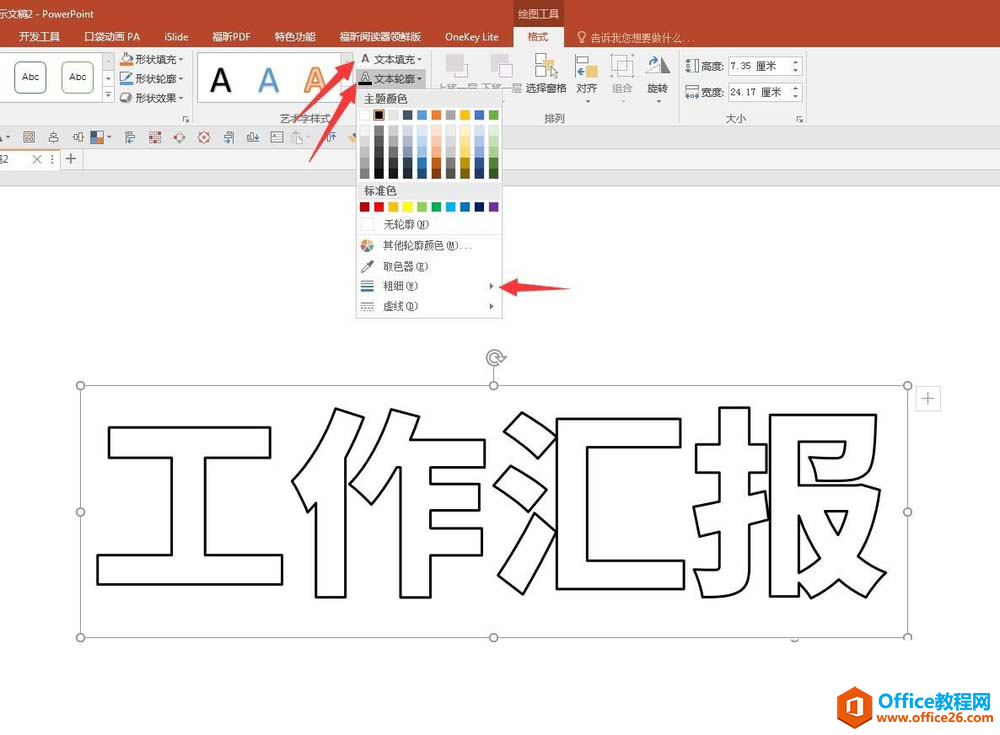Click the rotation handle above text box
Screen dimensions: 1000x735
[493, 358]
